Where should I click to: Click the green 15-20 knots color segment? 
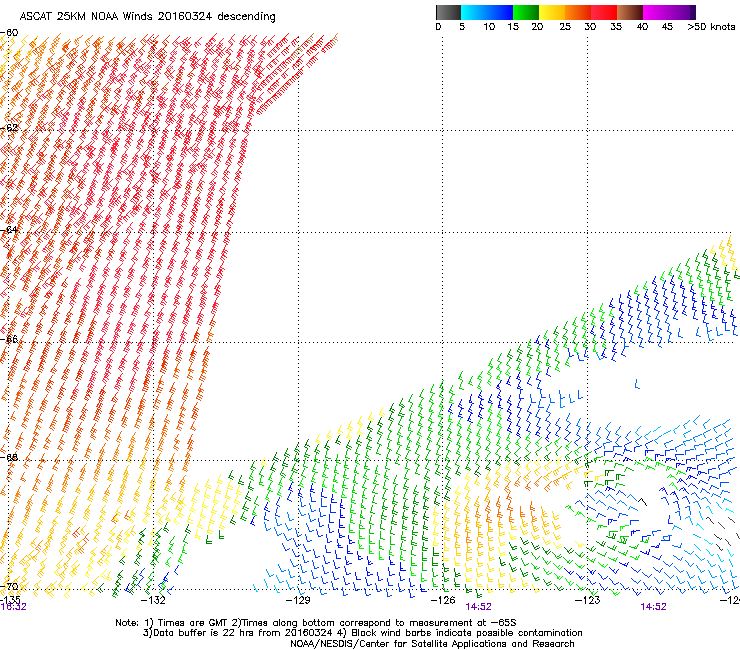526,12
